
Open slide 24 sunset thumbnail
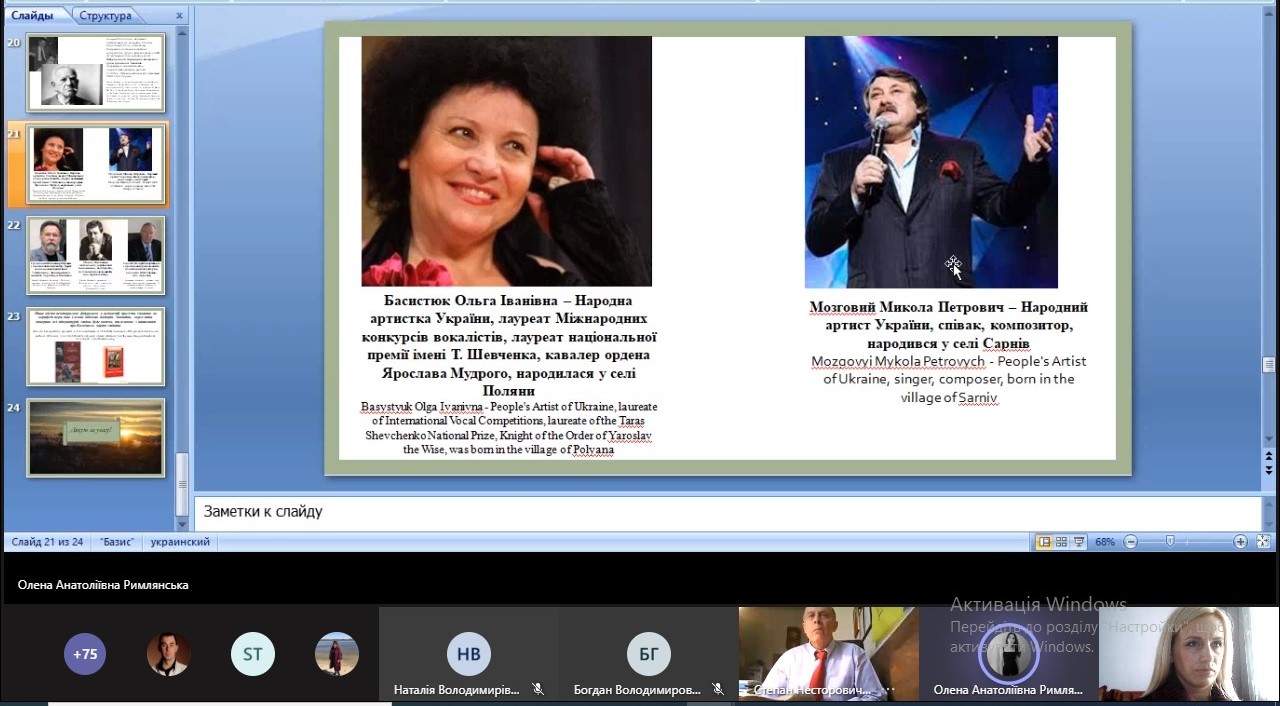coord(96,438)
